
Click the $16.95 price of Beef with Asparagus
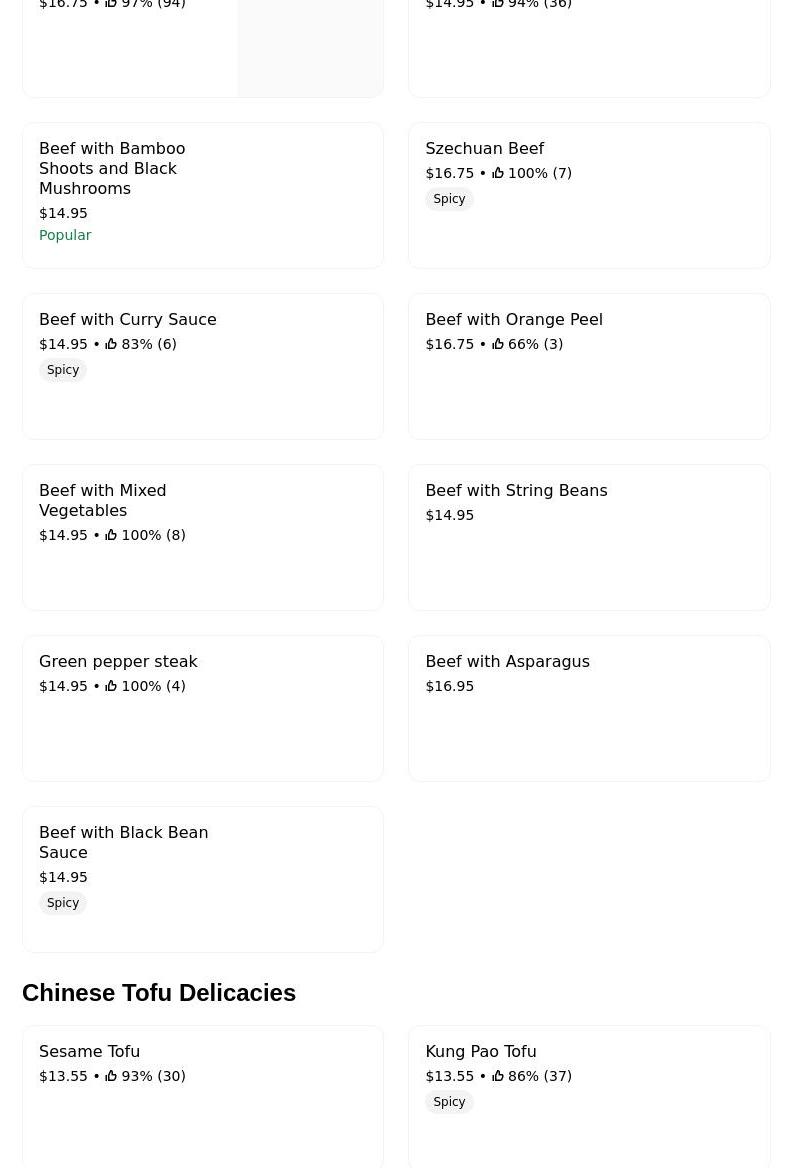coord(449,686)
